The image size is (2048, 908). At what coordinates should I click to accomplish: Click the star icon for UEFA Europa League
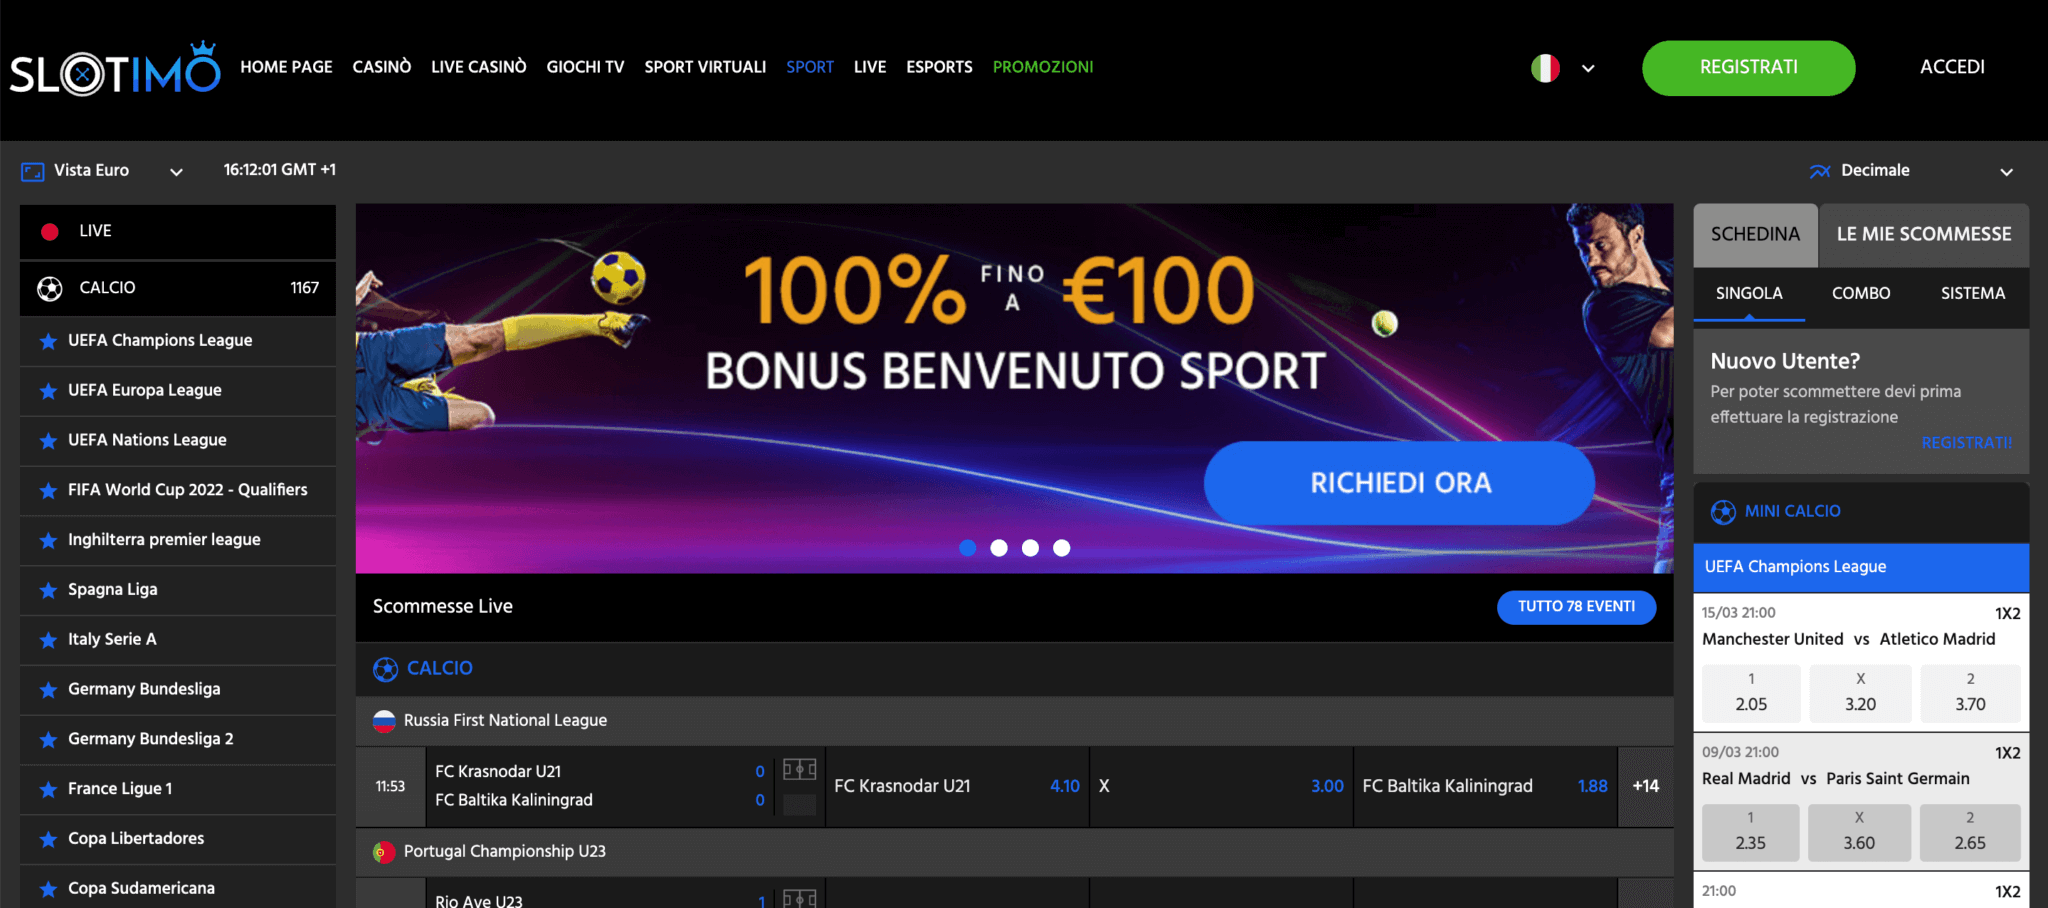(x=47, y=391)
